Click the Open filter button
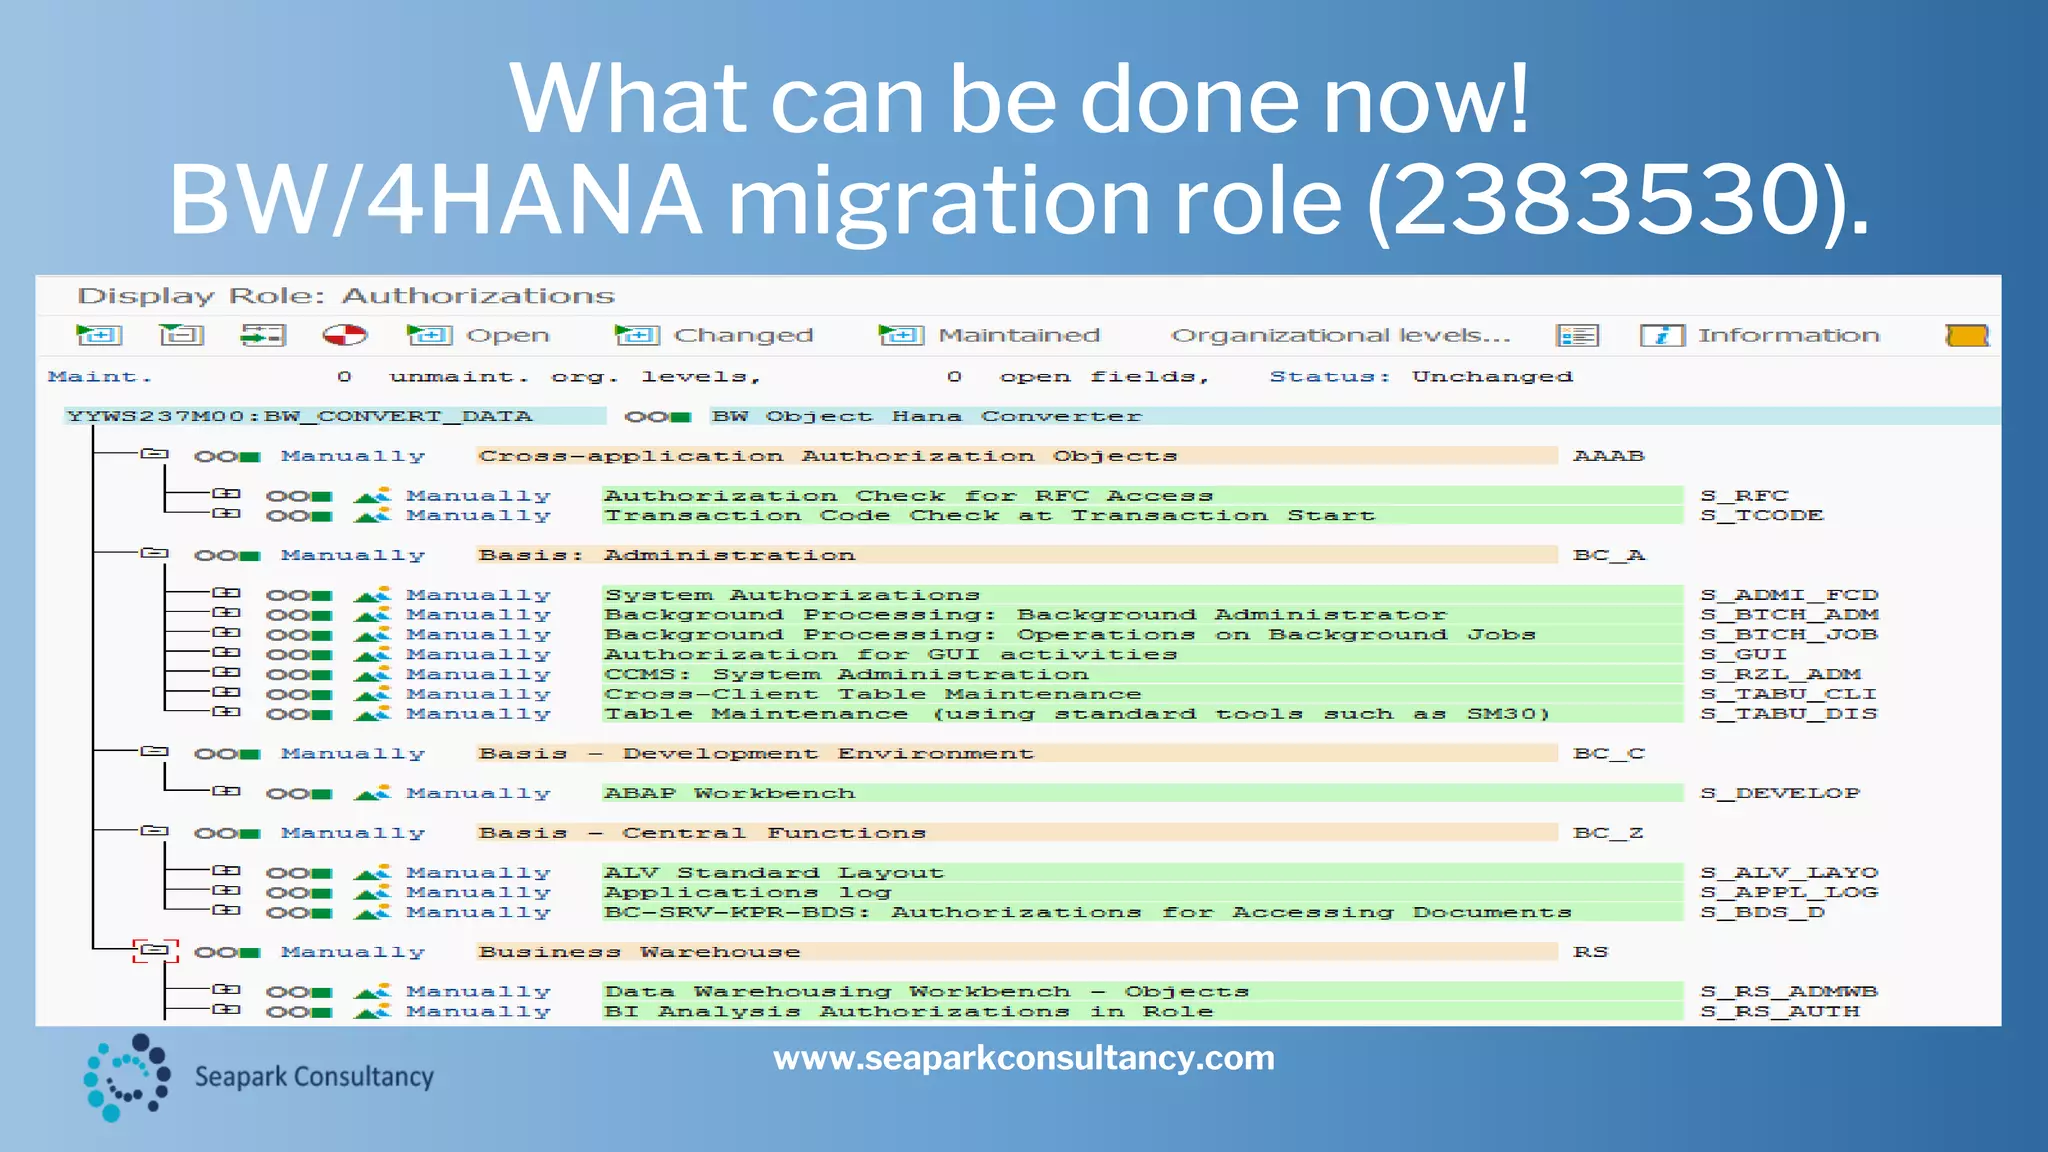This screenshot has height=1152, width=2048. pos(478,335)
